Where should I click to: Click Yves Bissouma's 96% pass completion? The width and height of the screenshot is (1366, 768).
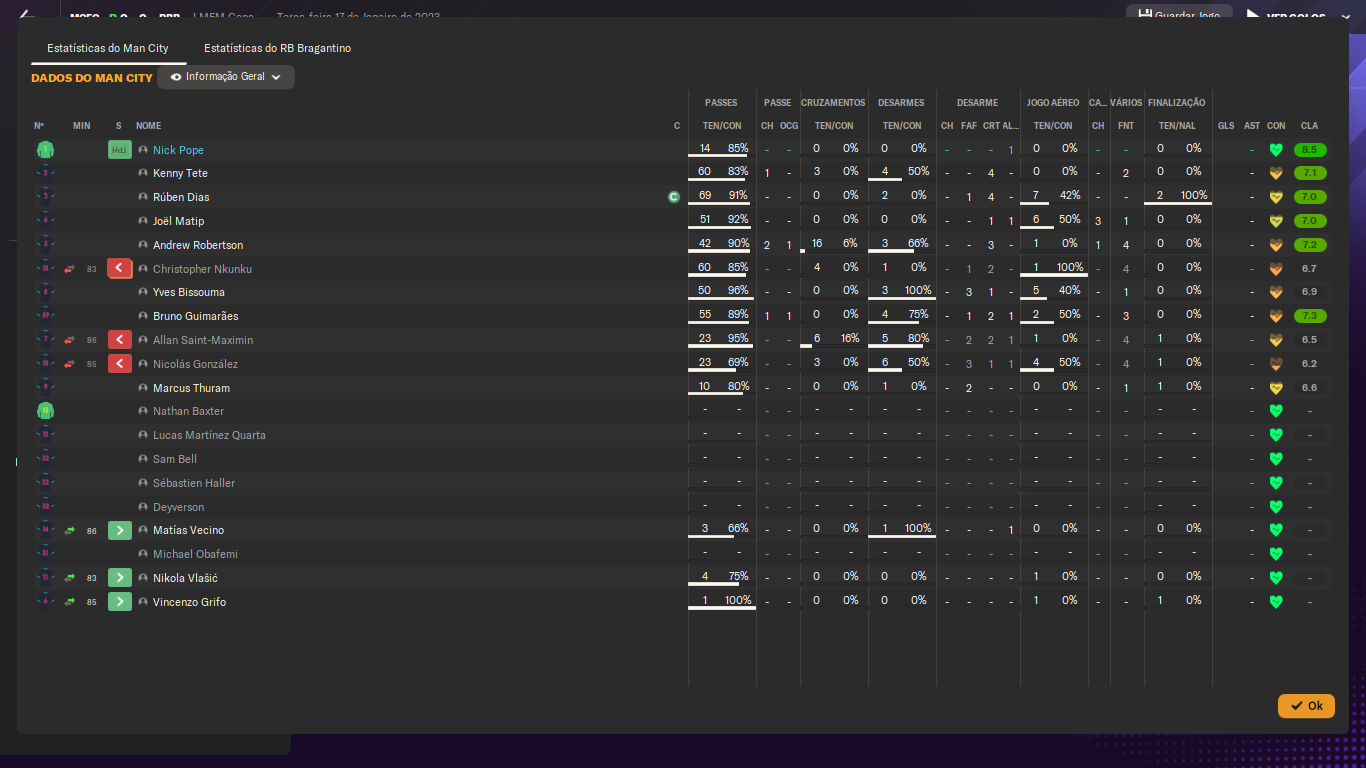(738, 291)
